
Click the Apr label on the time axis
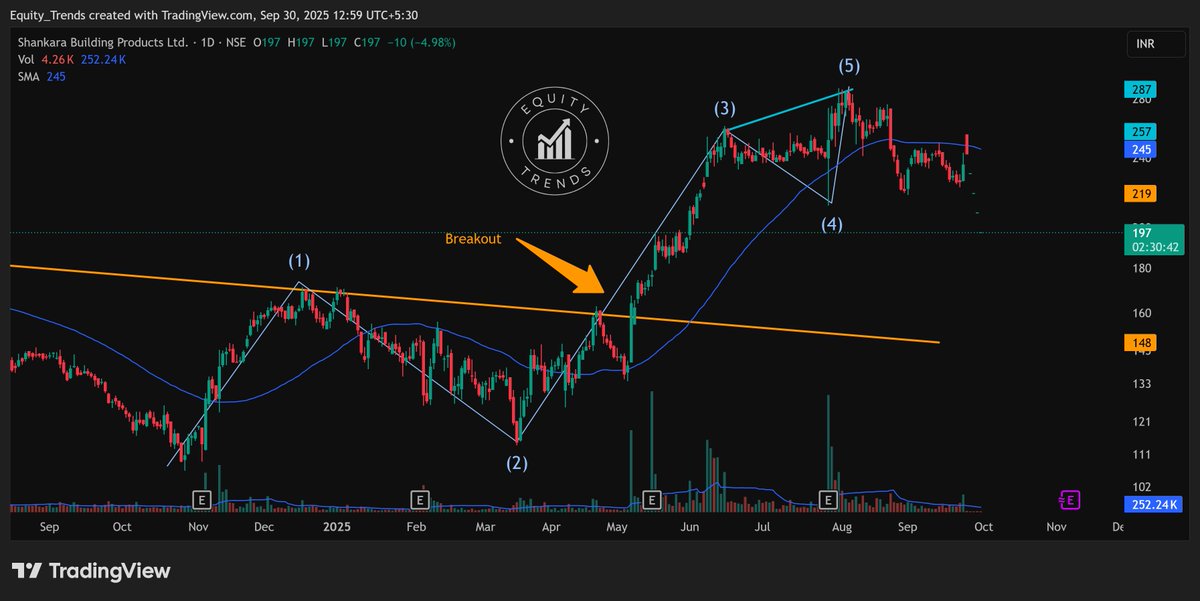pyautogui.click(x=551, y=525)
